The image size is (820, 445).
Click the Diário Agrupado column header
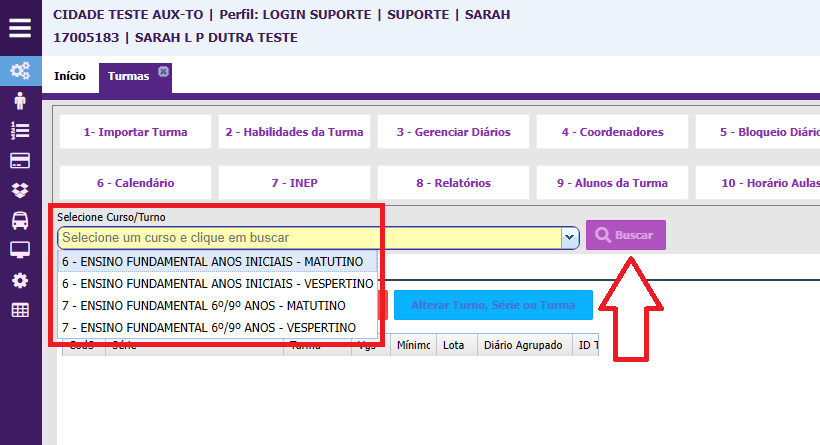point(519,345)
